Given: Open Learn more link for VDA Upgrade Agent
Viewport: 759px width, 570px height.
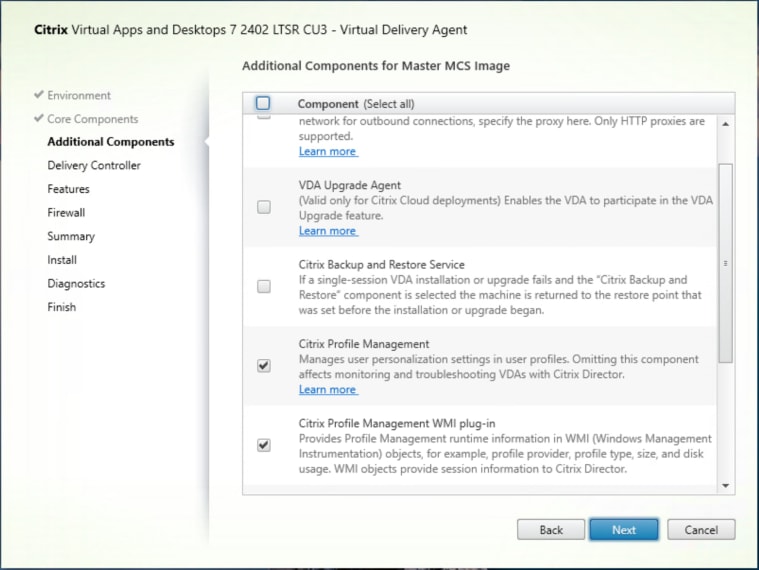Looking at the screenshot, I should [x=328, y=231].
